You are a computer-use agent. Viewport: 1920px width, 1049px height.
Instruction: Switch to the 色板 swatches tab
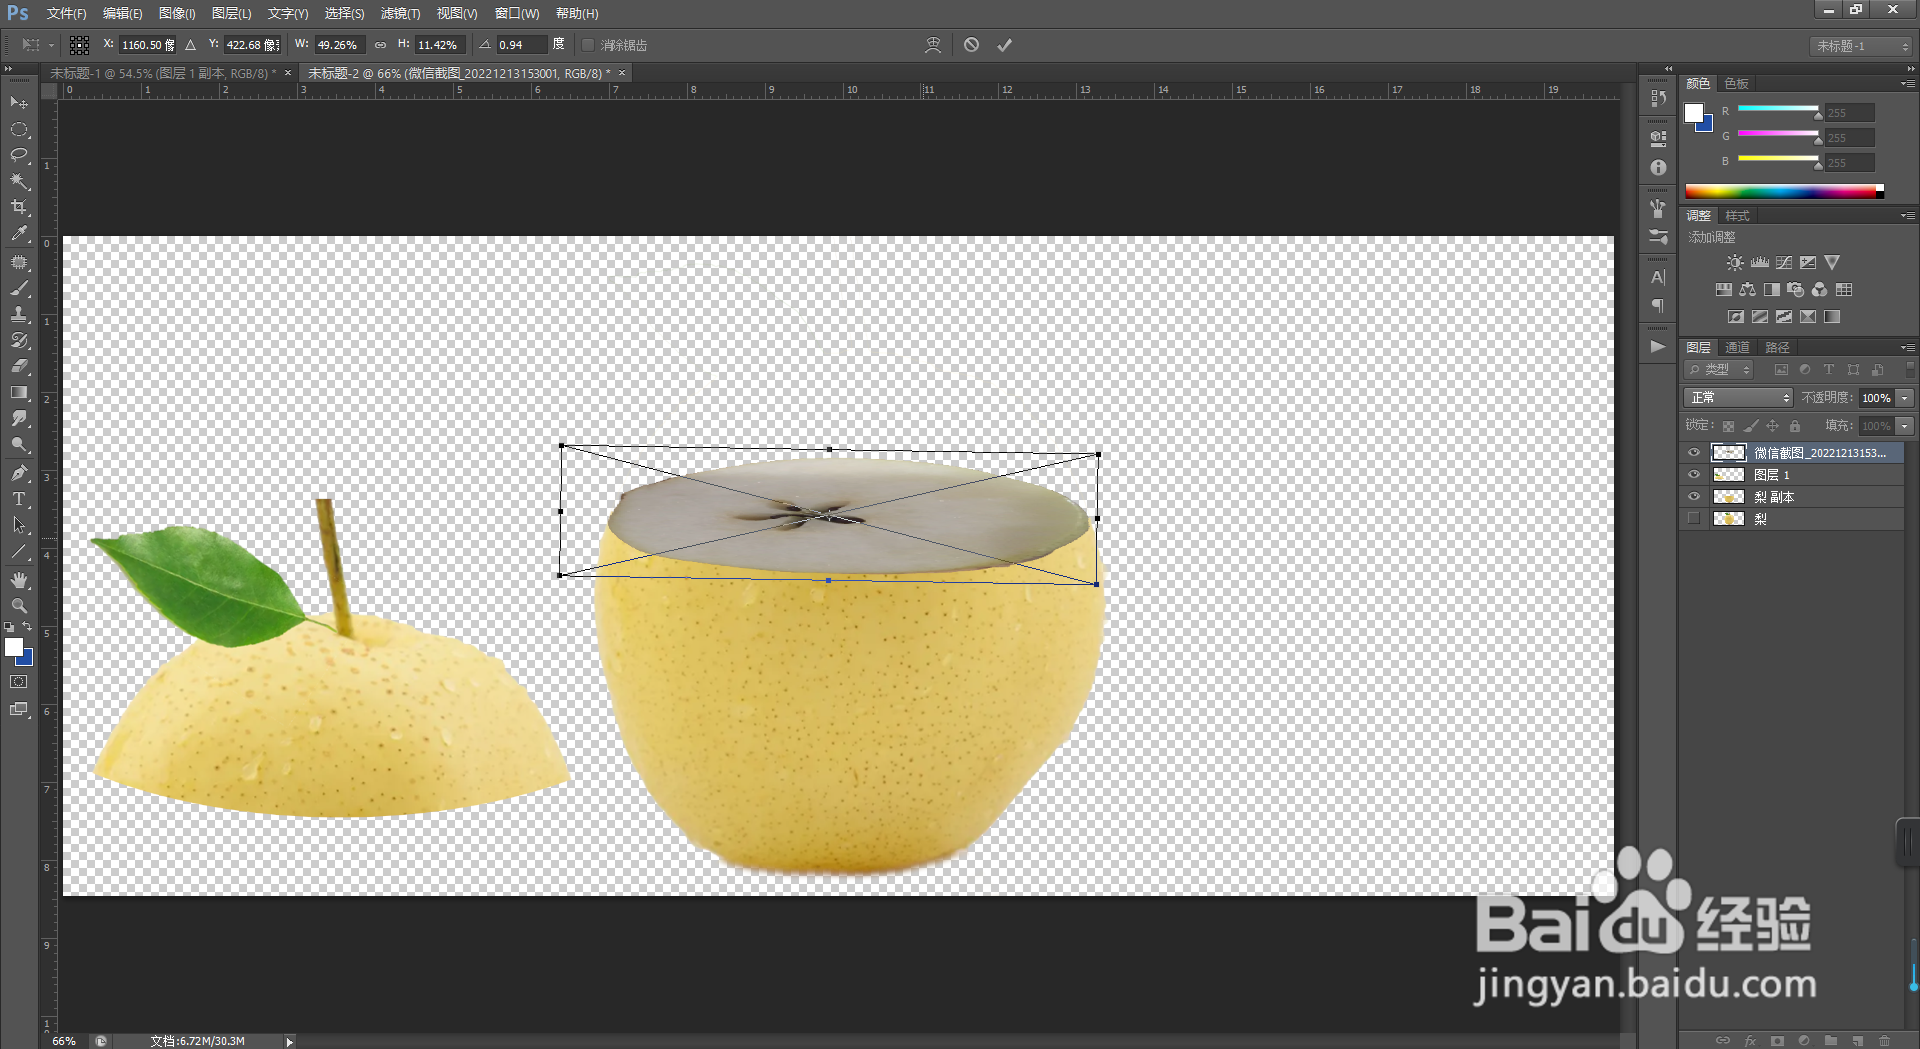1737,84
